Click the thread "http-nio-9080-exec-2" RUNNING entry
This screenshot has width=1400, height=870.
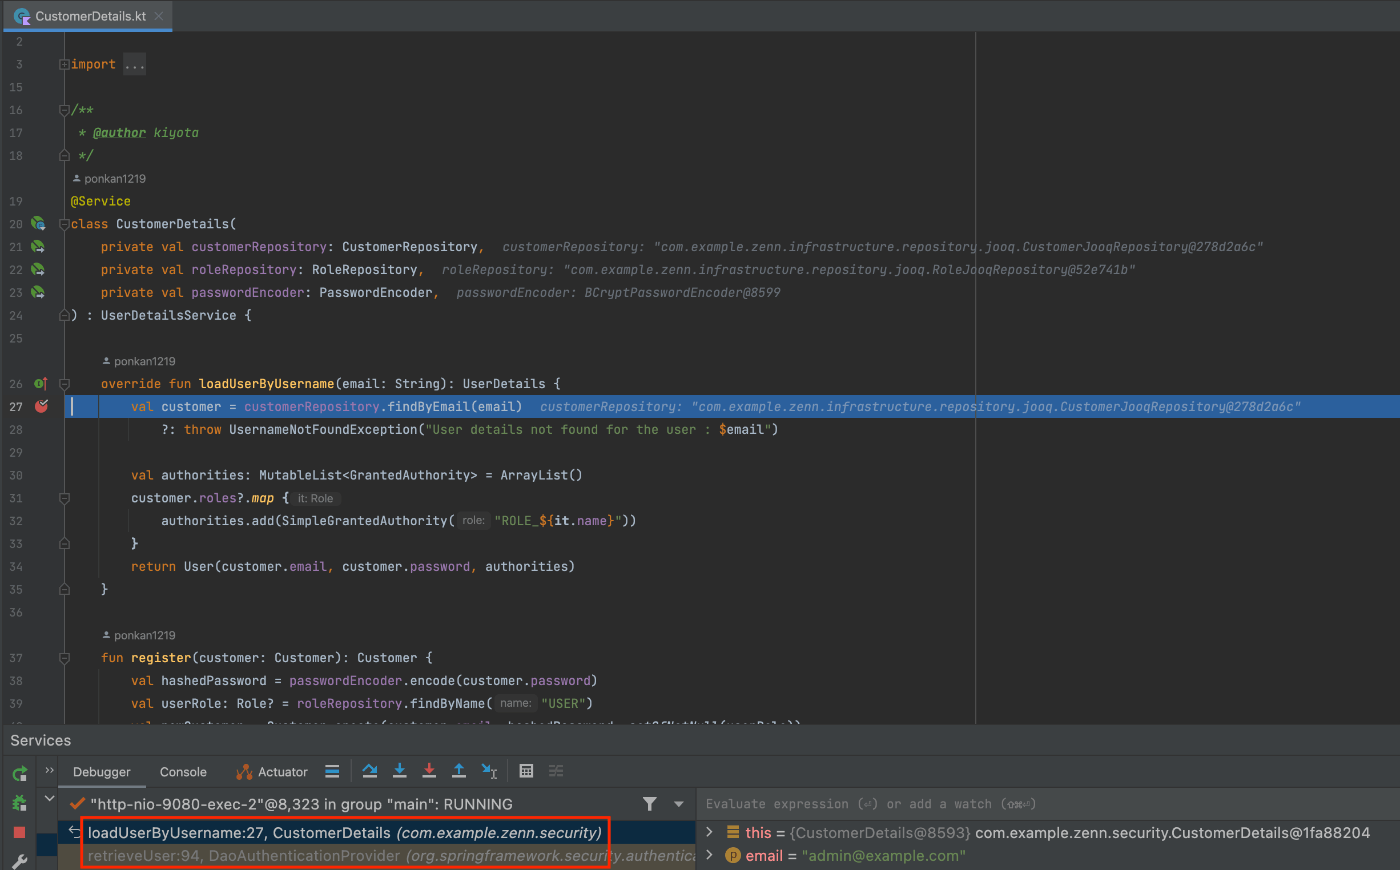pos(301,804)
